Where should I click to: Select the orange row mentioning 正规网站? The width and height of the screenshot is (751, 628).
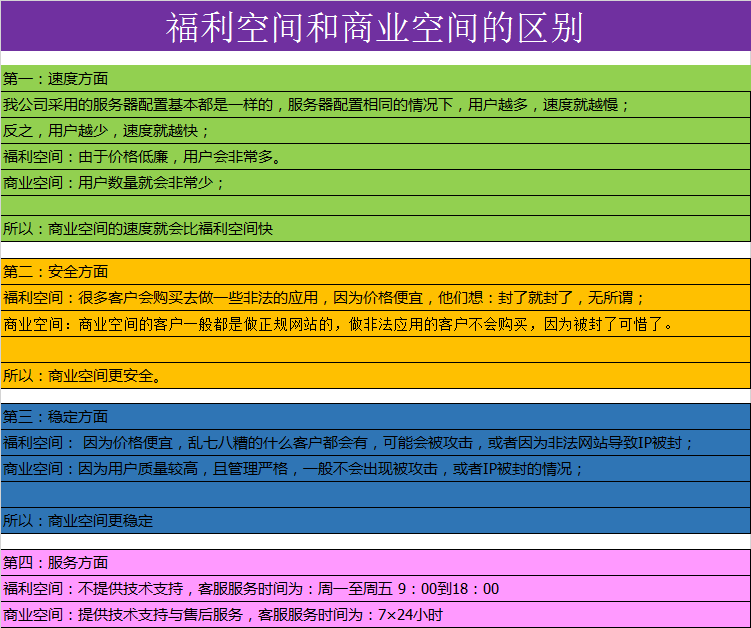pyautogui.click(x=338, y=324)
